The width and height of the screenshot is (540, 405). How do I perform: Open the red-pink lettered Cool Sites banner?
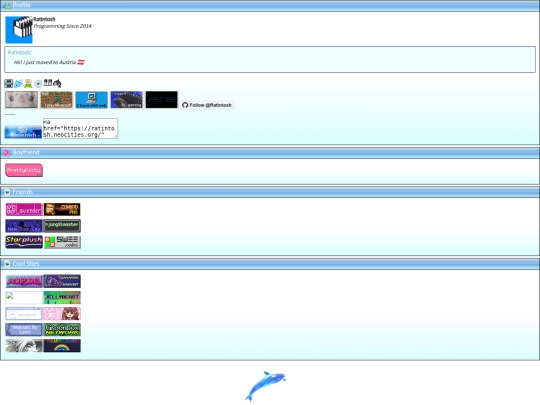(24, 281)
